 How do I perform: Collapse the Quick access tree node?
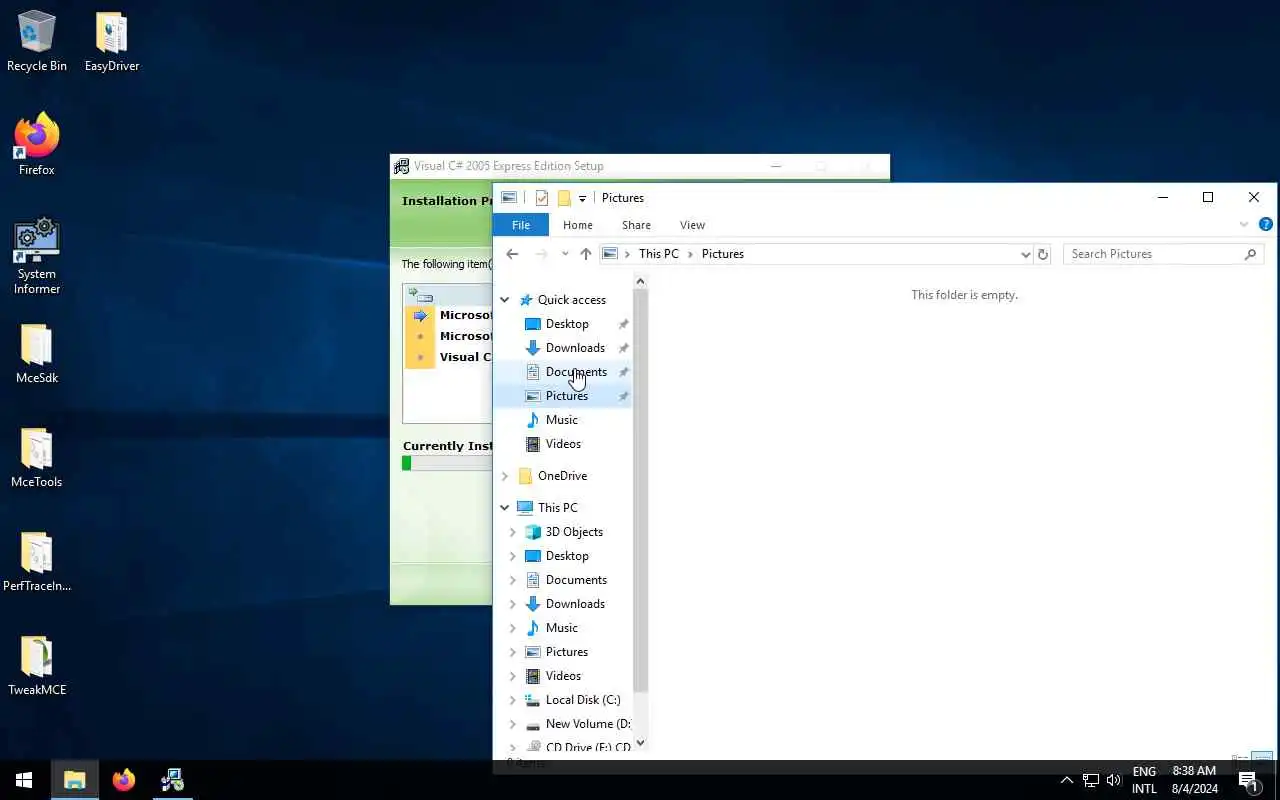pos(505,300)
